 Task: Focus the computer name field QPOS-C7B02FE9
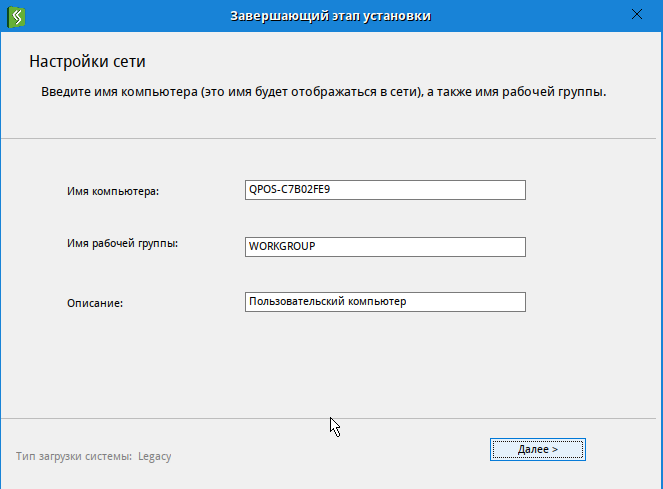pos(385,189)
